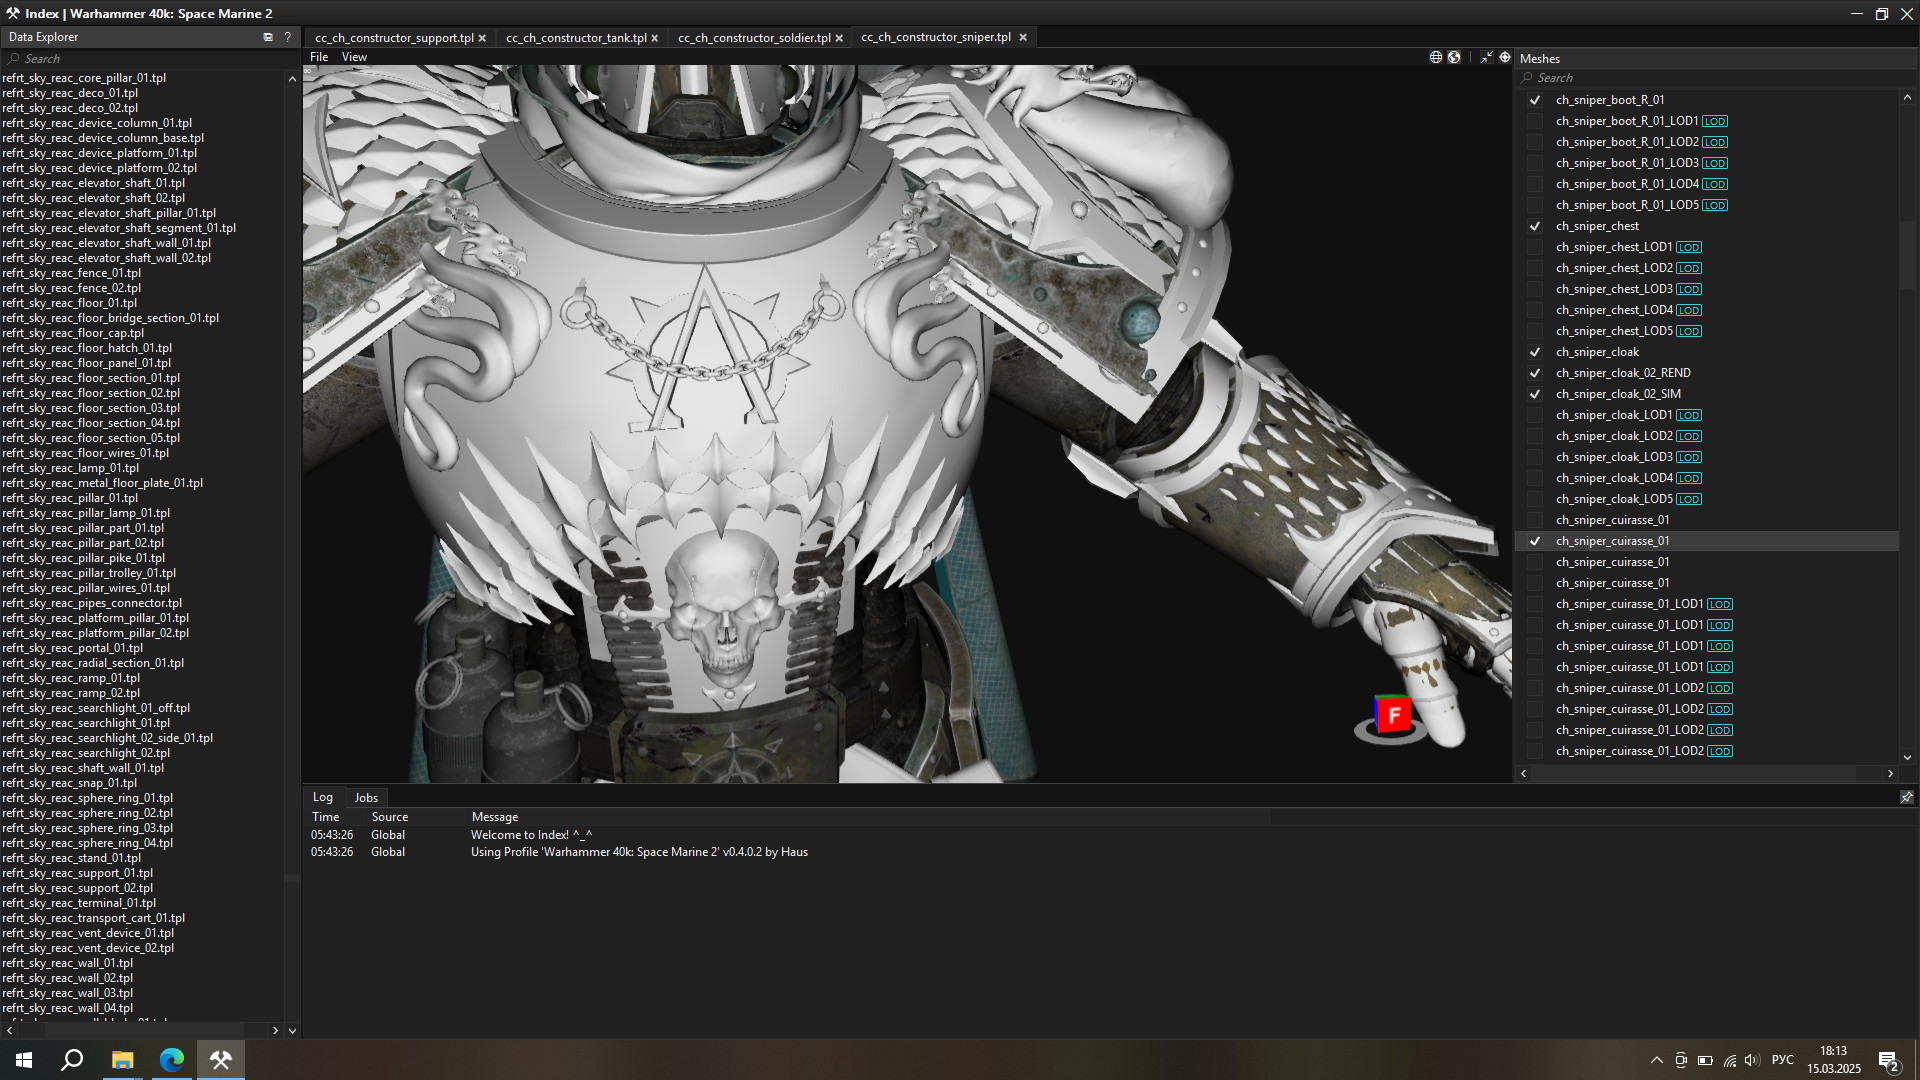
Task: Open the File menu
Action: coord(319,57)
